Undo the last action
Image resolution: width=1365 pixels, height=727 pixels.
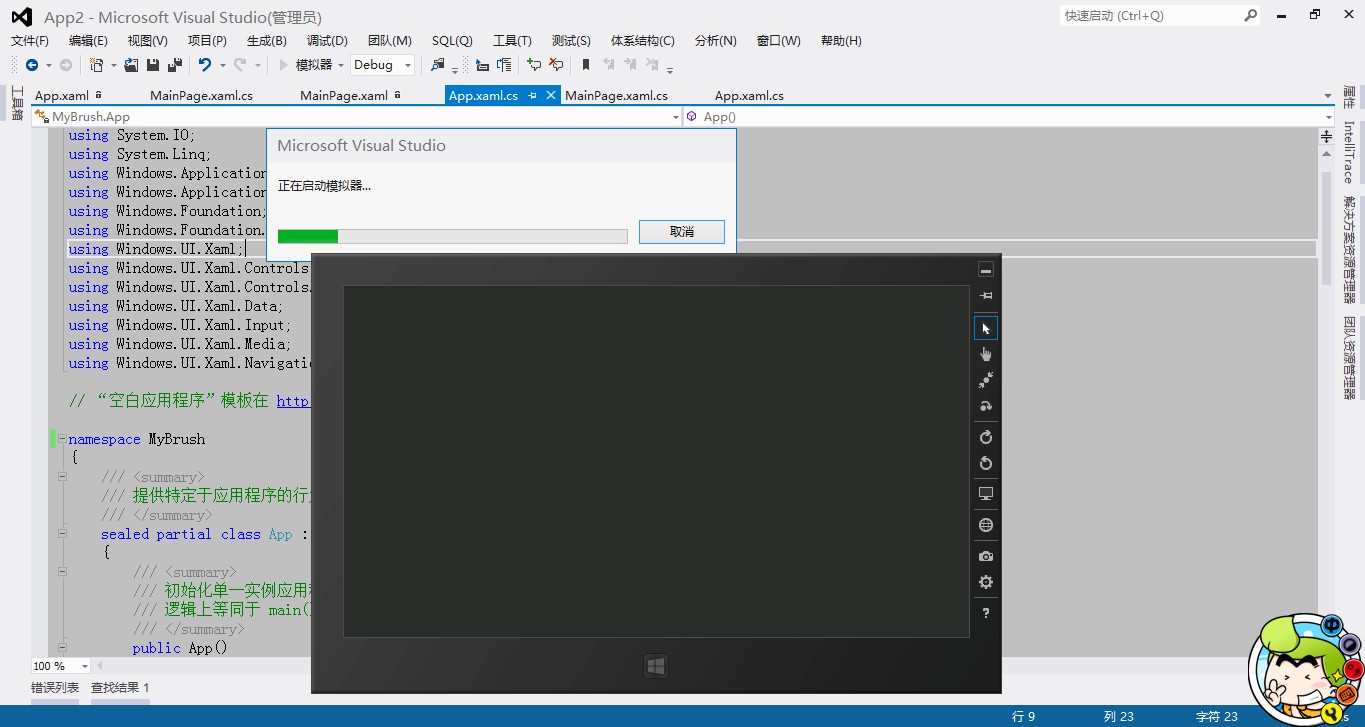click(x=205, y=65)
